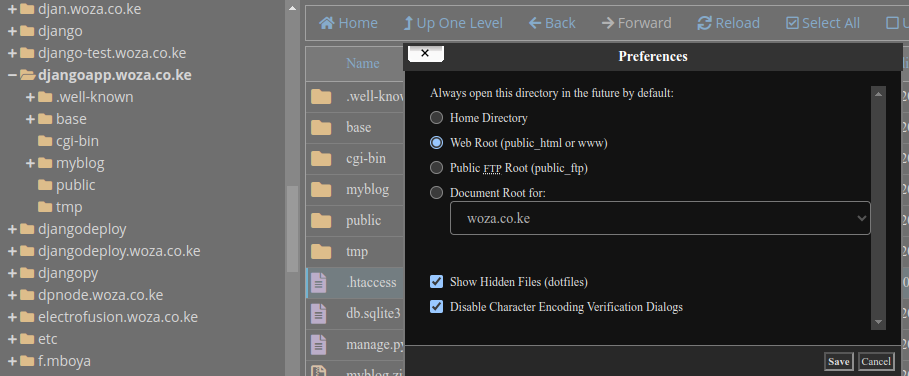Viewport: 909px width, 376px height.
Task: Cancel the Preferences dialog
Action: click(876, 362)
